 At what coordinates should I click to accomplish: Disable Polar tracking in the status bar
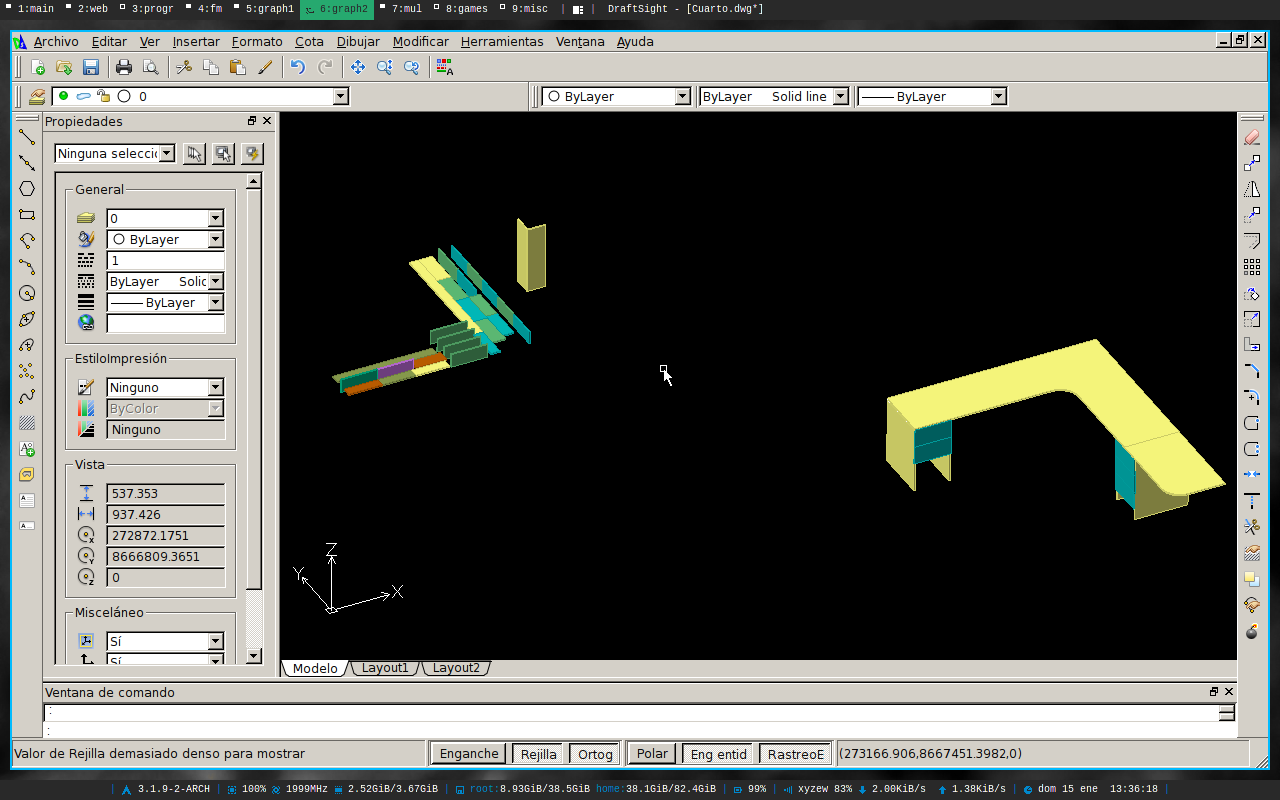pyautogui.click(x=651, y=753)
